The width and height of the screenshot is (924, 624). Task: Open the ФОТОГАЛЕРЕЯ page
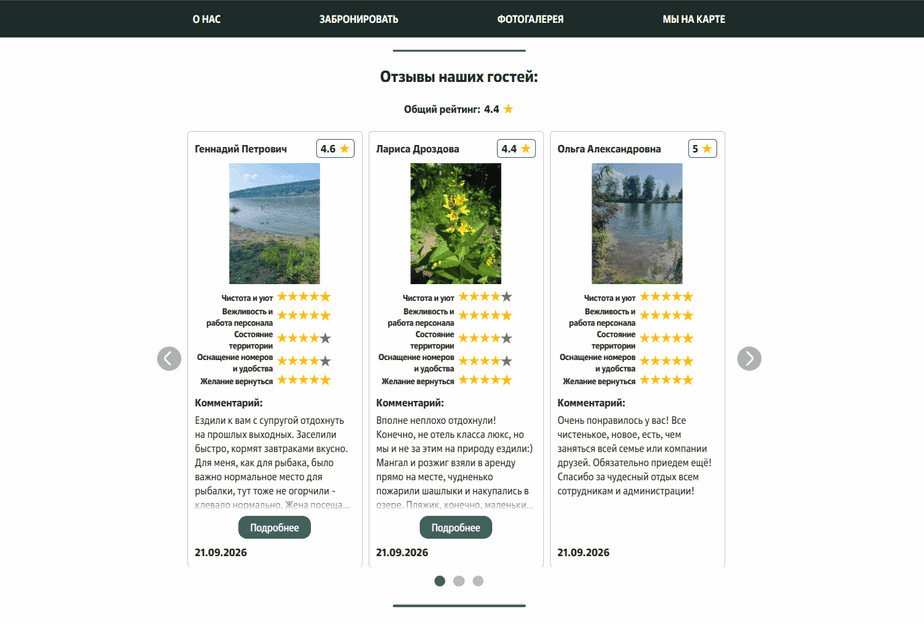[x=530, y=19]
